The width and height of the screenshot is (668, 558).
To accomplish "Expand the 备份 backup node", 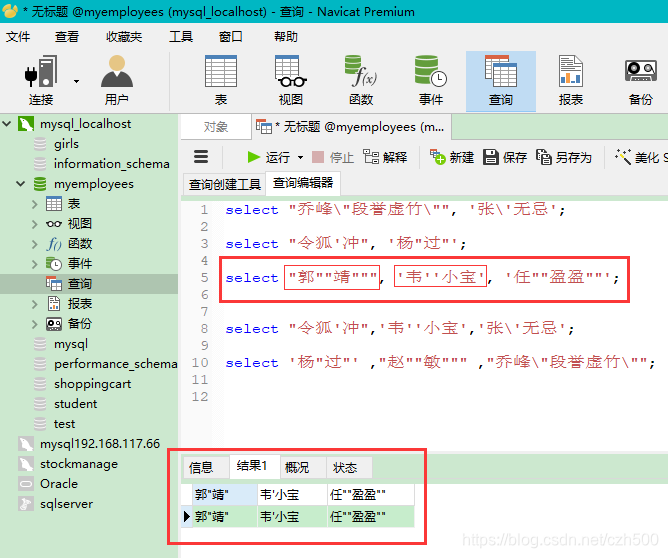I will pyautogui.click(x=35, y=324).
